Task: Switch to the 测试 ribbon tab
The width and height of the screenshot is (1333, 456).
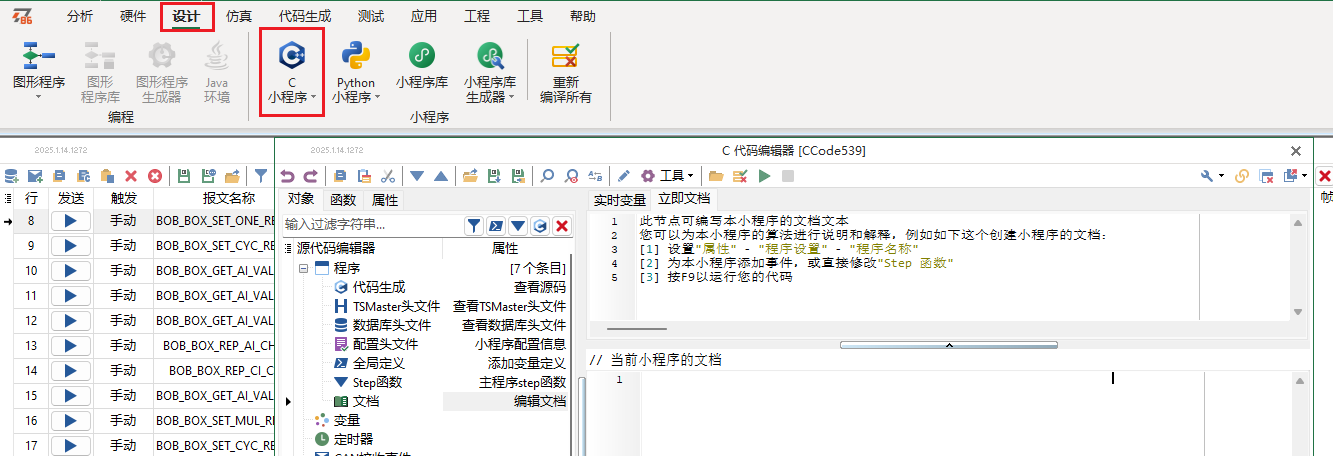Action: (370, 16)
